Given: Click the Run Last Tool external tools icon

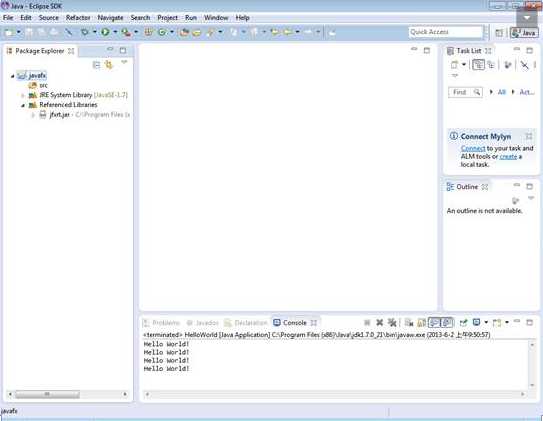Looking at the screenshot, I should pos(126,32).
